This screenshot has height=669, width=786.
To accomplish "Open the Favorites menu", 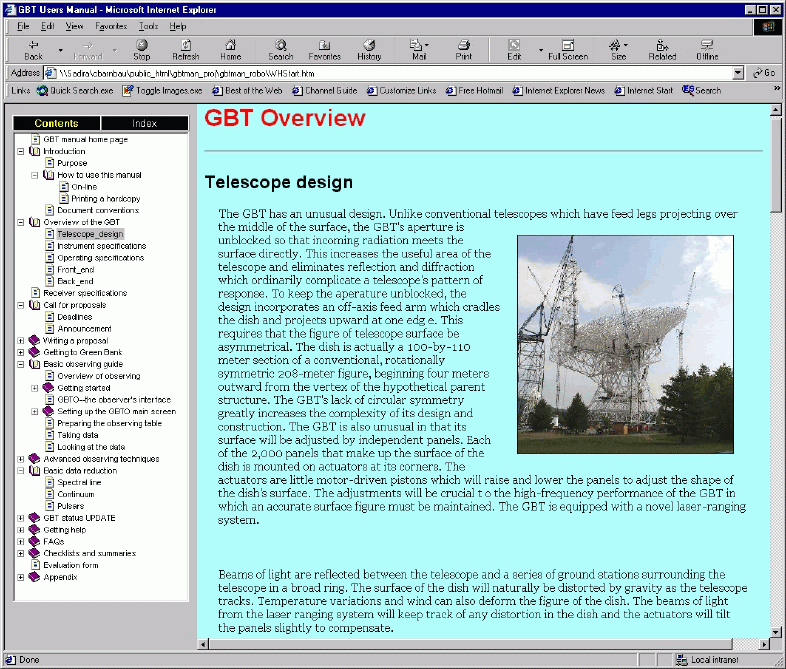I will pos(110,26).
